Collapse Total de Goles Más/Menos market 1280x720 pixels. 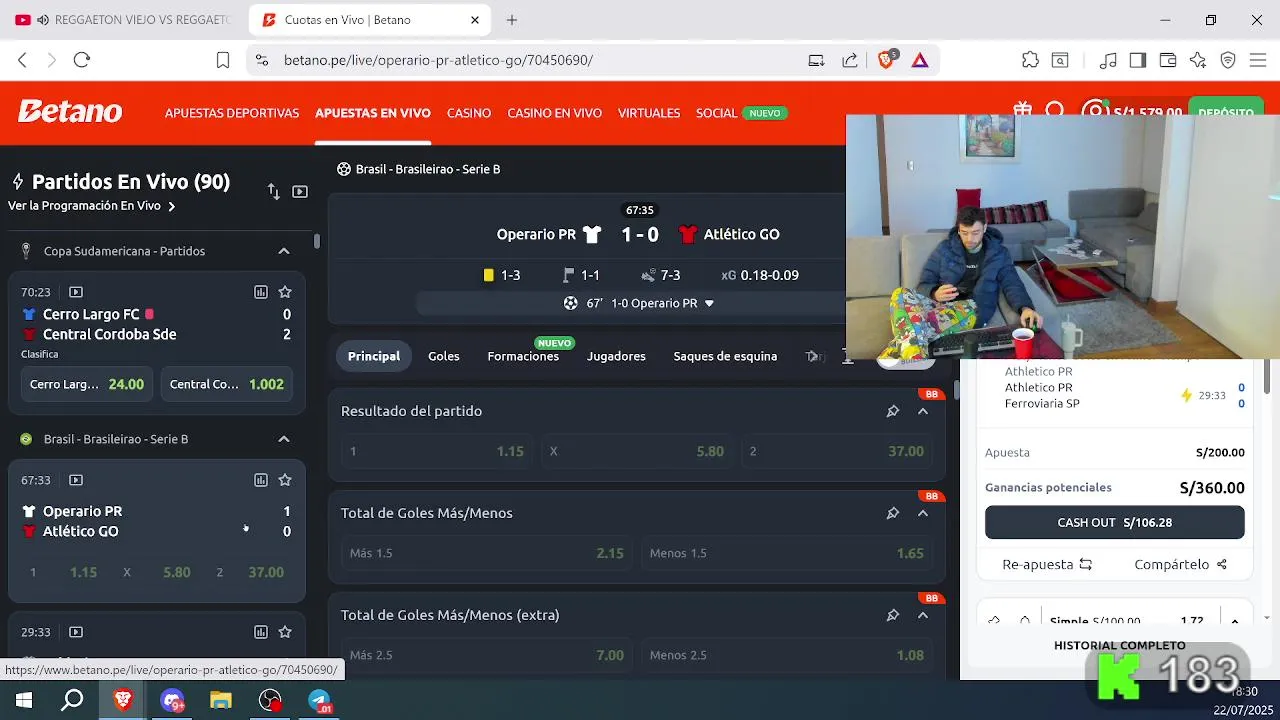(x=923, y=513)
